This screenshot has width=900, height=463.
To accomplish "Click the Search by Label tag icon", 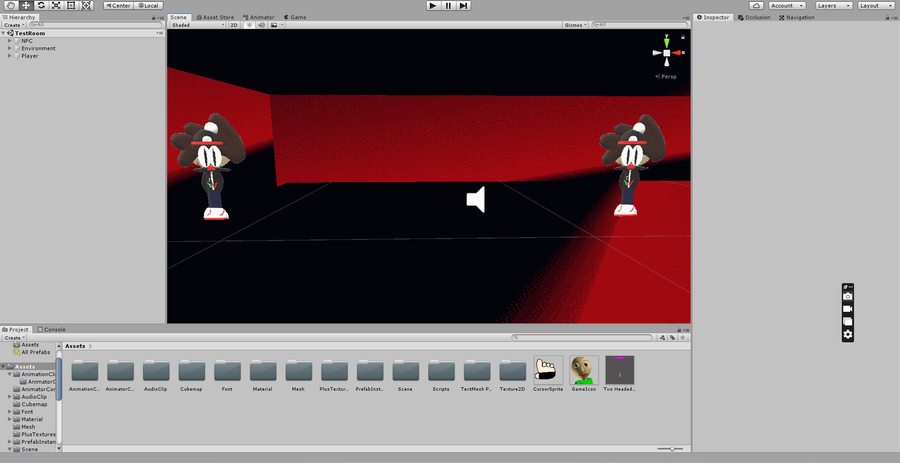I will click(672, 337).
